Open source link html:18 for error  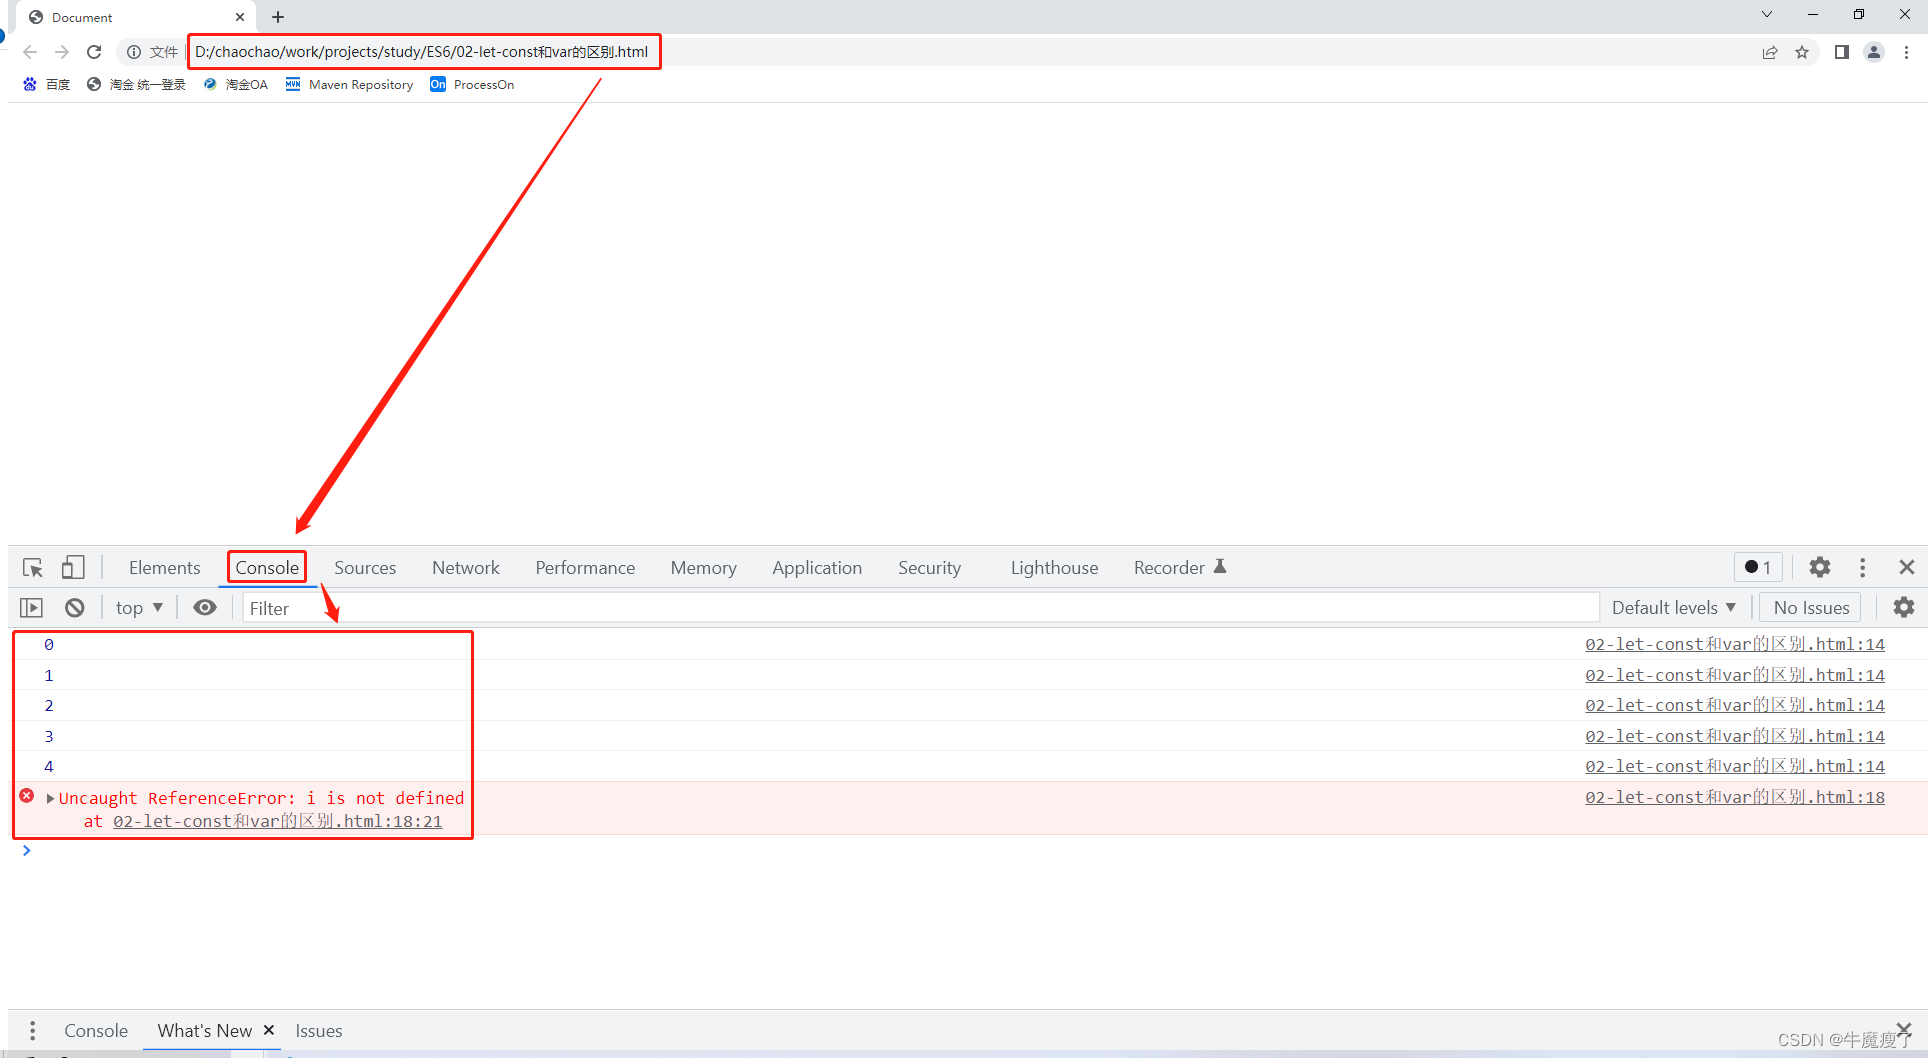click(x=1734, y=798)
